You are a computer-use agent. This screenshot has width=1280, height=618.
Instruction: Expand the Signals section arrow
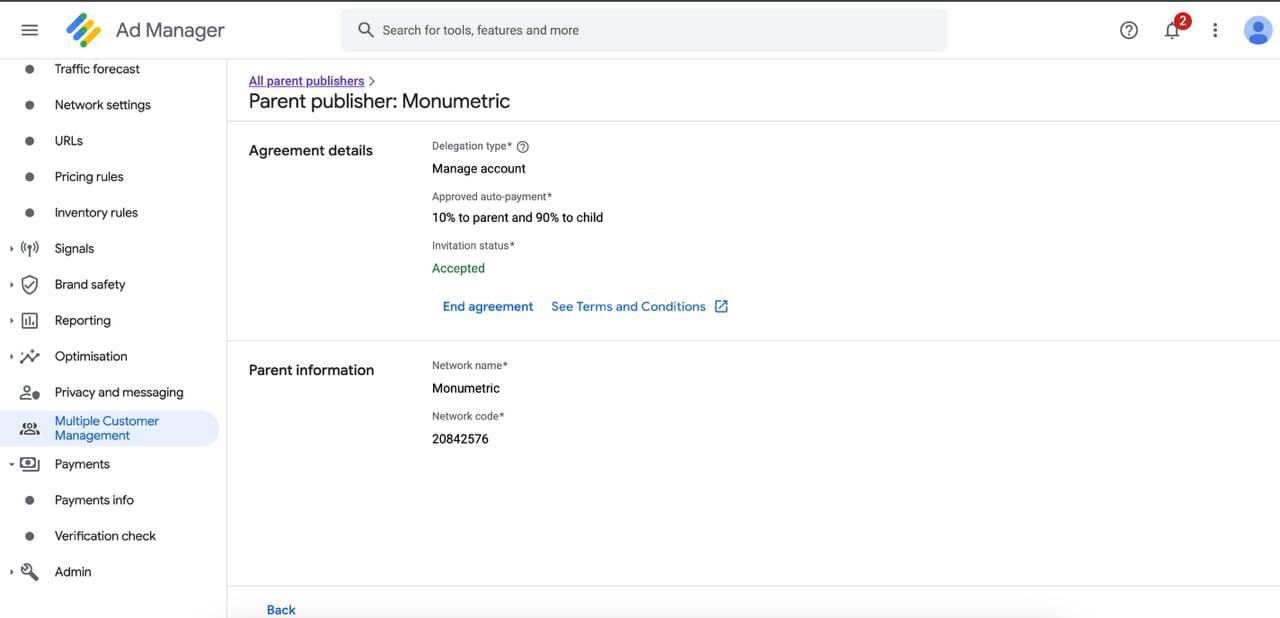click(x=11, y=249)
